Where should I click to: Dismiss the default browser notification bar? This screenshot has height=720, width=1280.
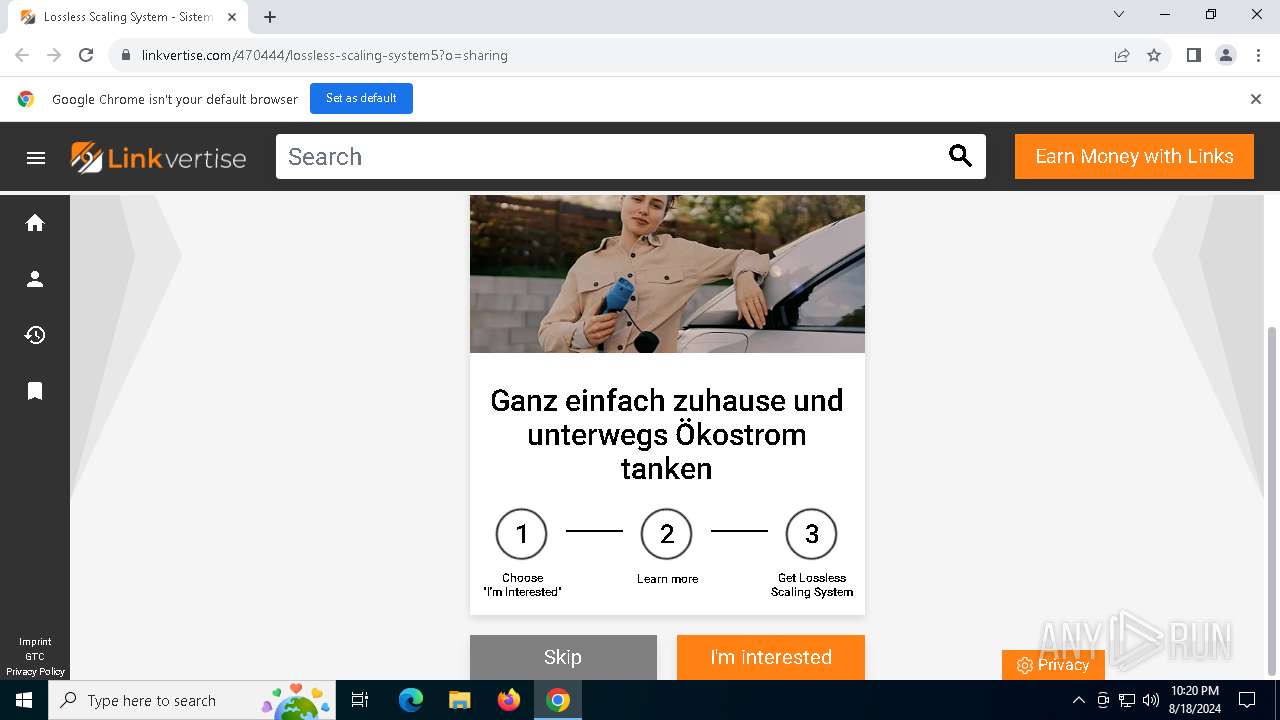[1255, 99]
